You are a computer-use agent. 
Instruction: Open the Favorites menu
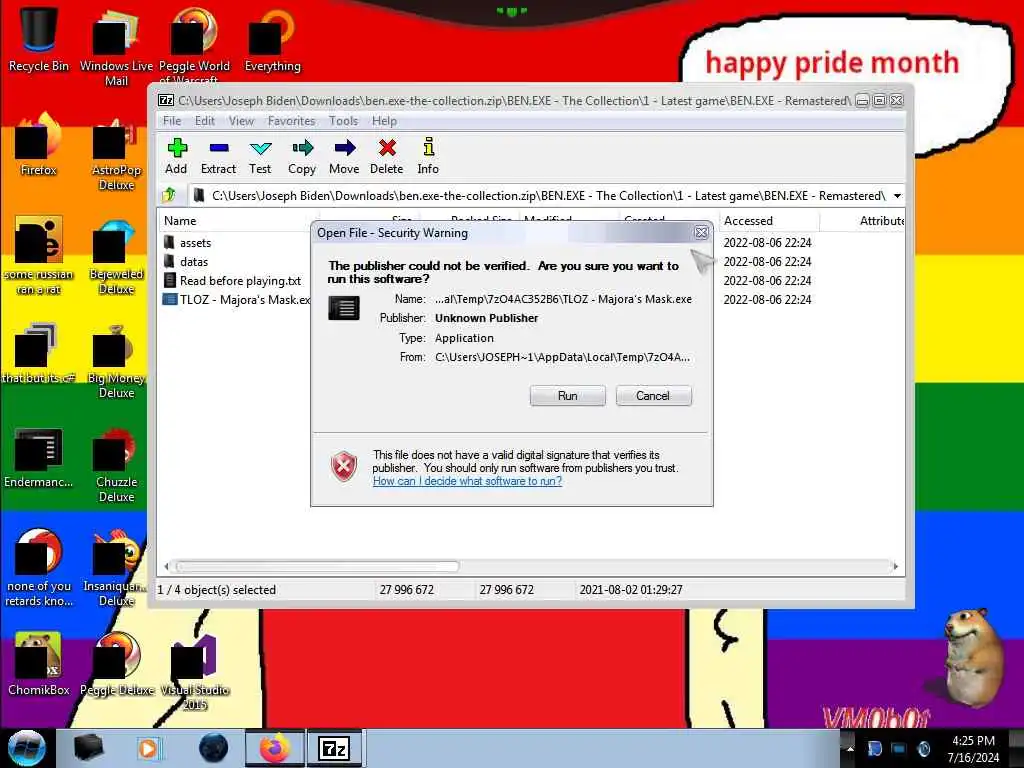pos(291,121)
